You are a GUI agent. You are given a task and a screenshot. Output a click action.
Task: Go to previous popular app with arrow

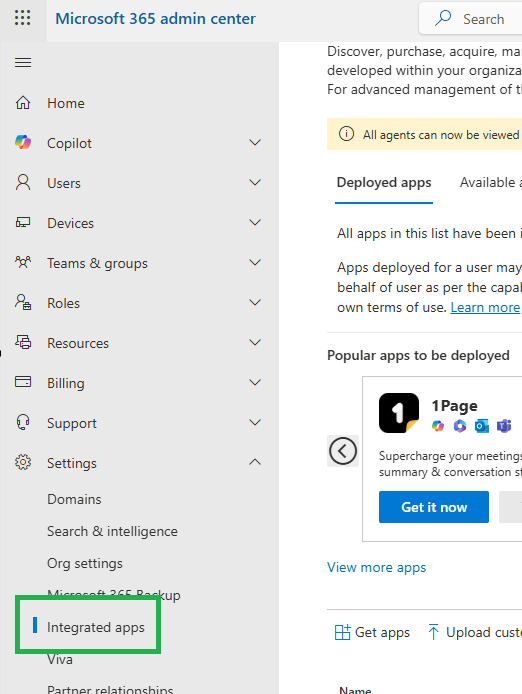pyautogui.click(x=343, y=451)
